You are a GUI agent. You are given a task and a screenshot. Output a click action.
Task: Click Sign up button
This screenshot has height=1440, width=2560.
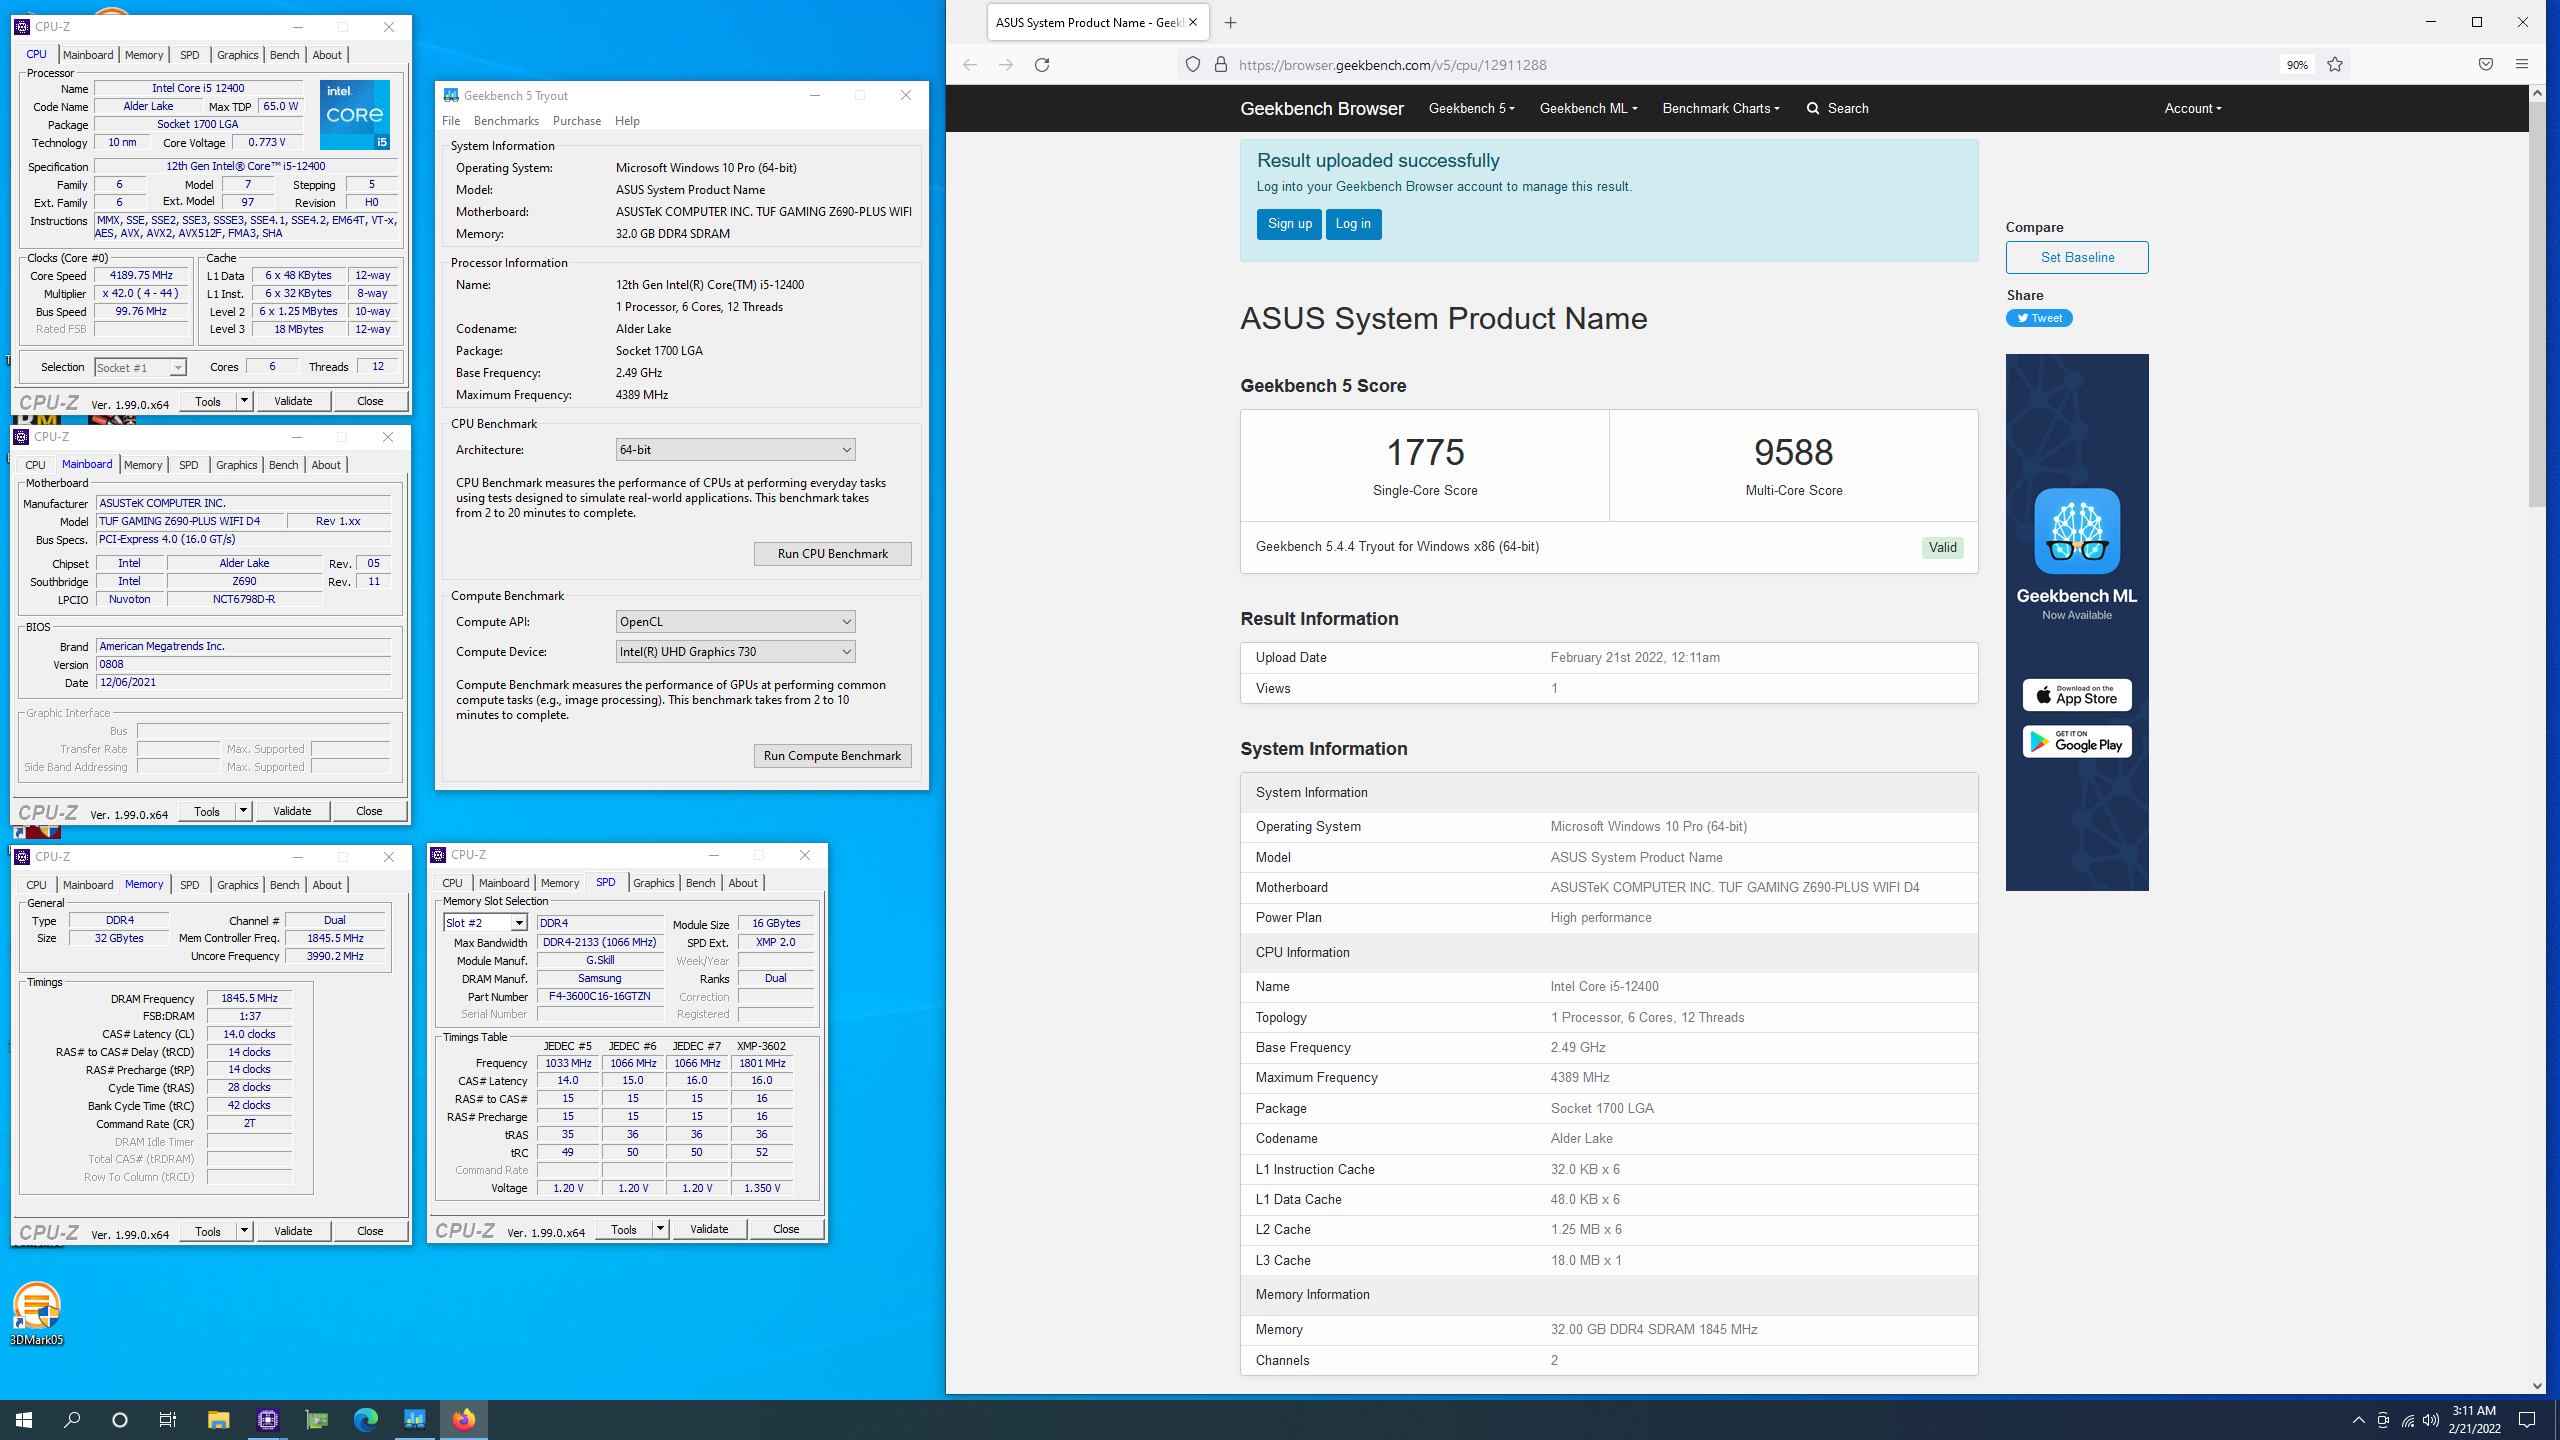point(1289,224)
